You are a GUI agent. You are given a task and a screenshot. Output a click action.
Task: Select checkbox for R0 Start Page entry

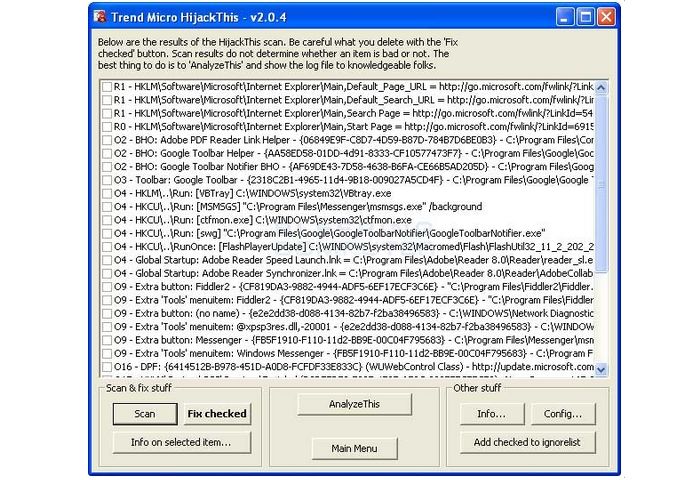[107, 127]
